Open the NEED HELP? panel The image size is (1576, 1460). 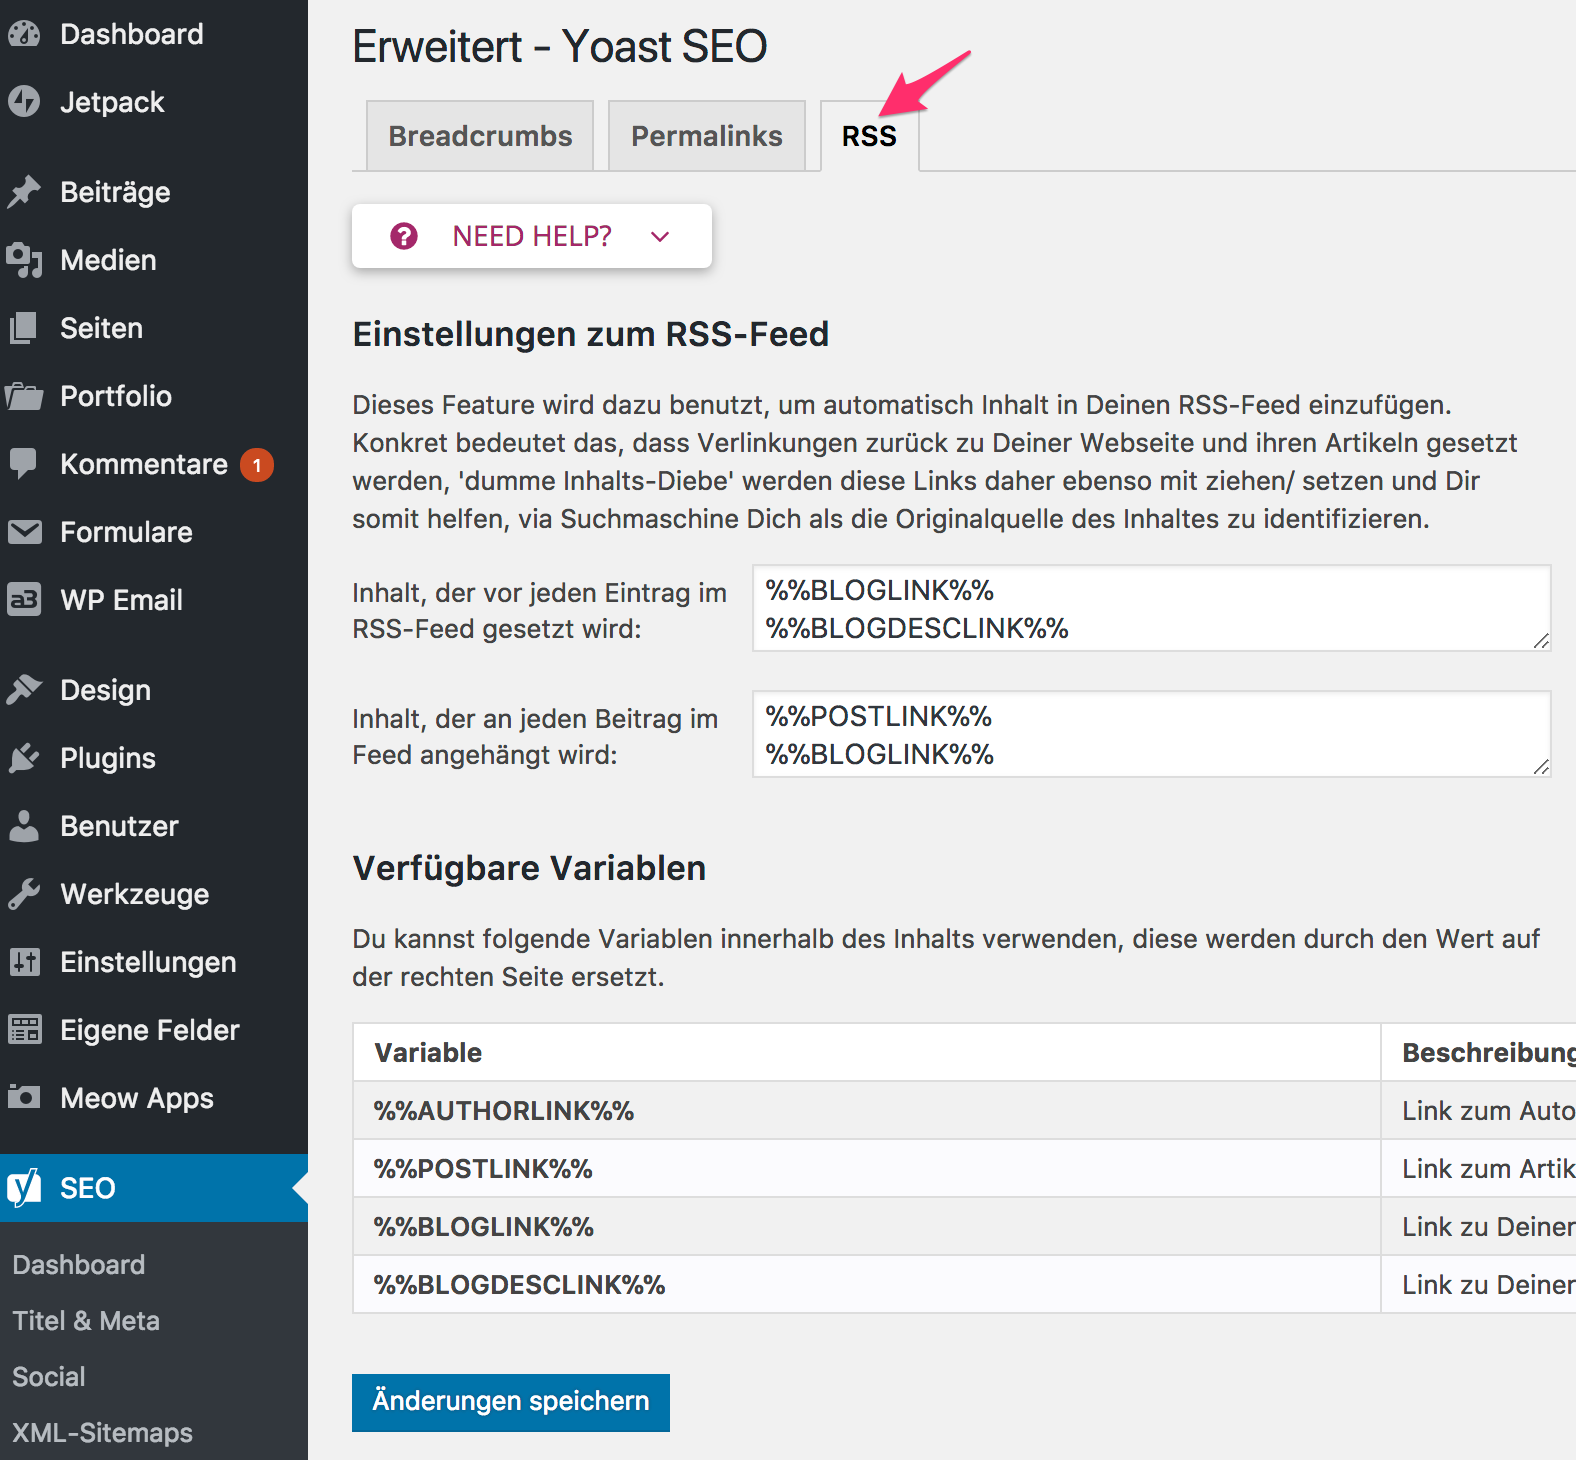532,236
